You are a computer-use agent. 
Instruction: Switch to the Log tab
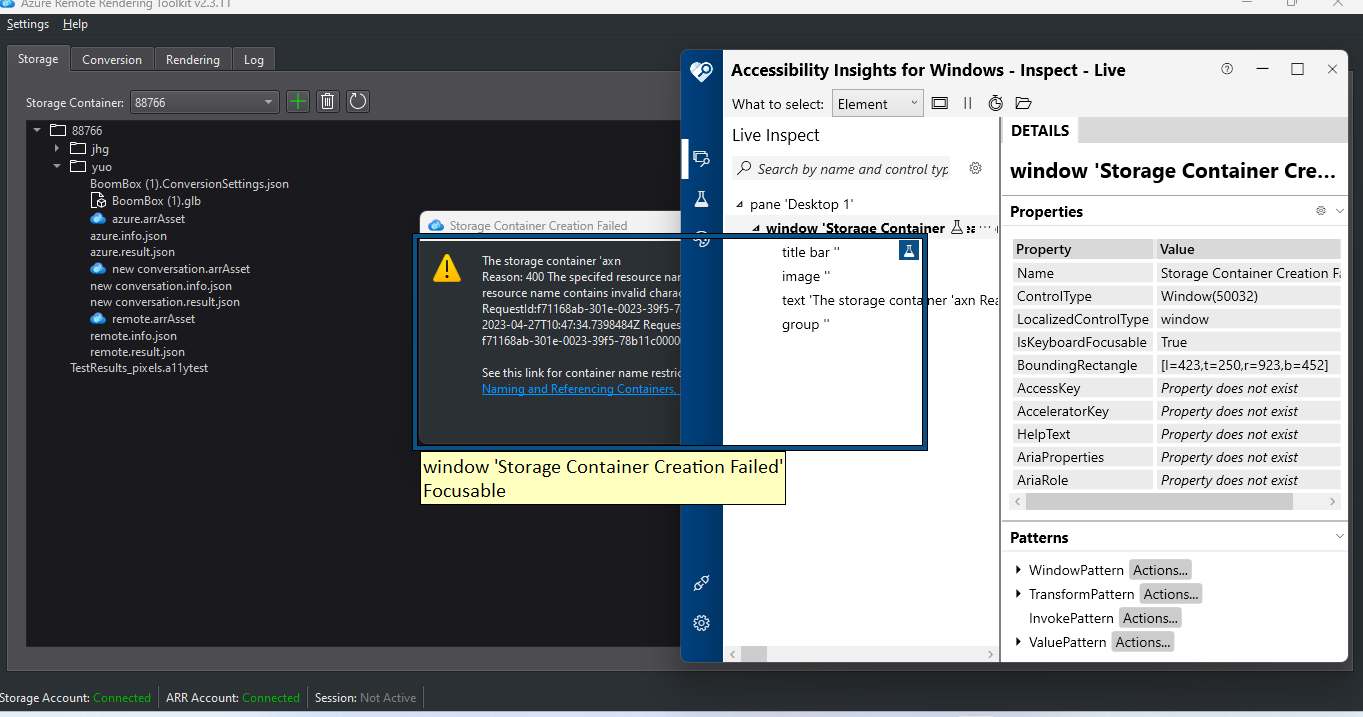(254, 60)
